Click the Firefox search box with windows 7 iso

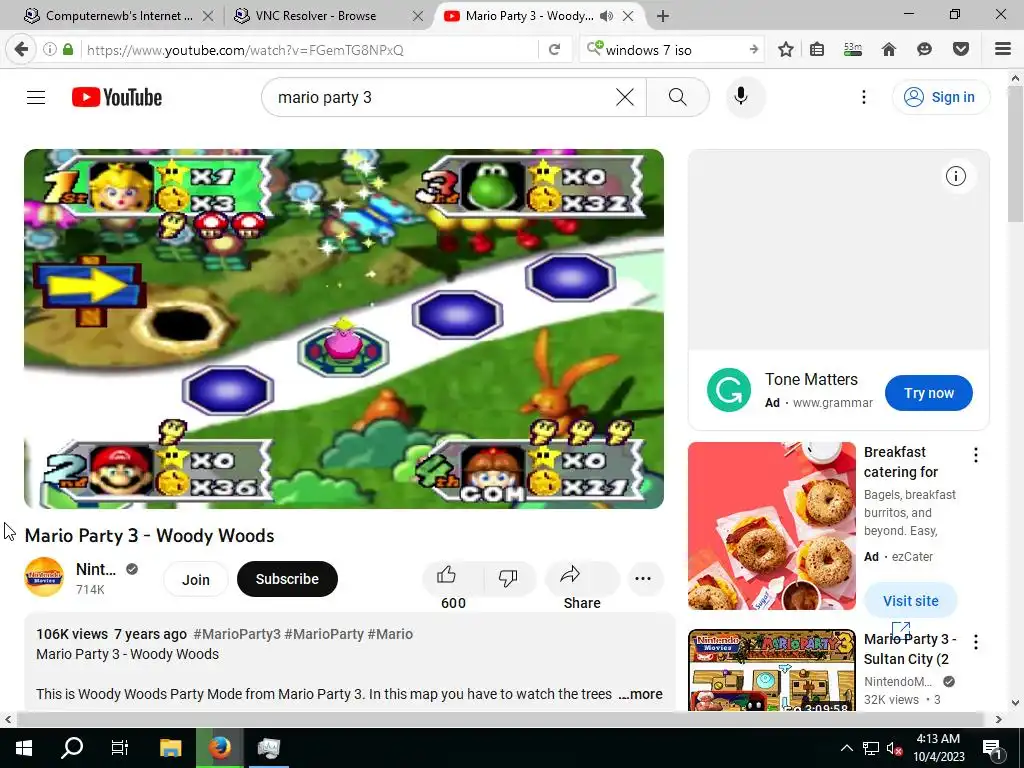click(671, 50)
